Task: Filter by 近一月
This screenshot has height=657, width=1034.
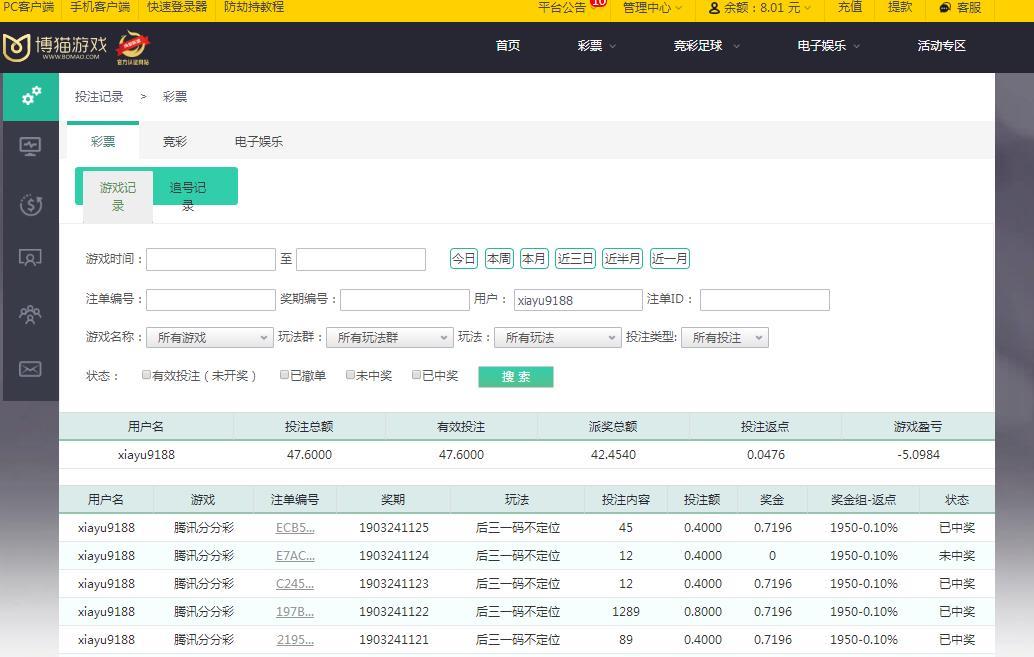Action: [669, 259]
